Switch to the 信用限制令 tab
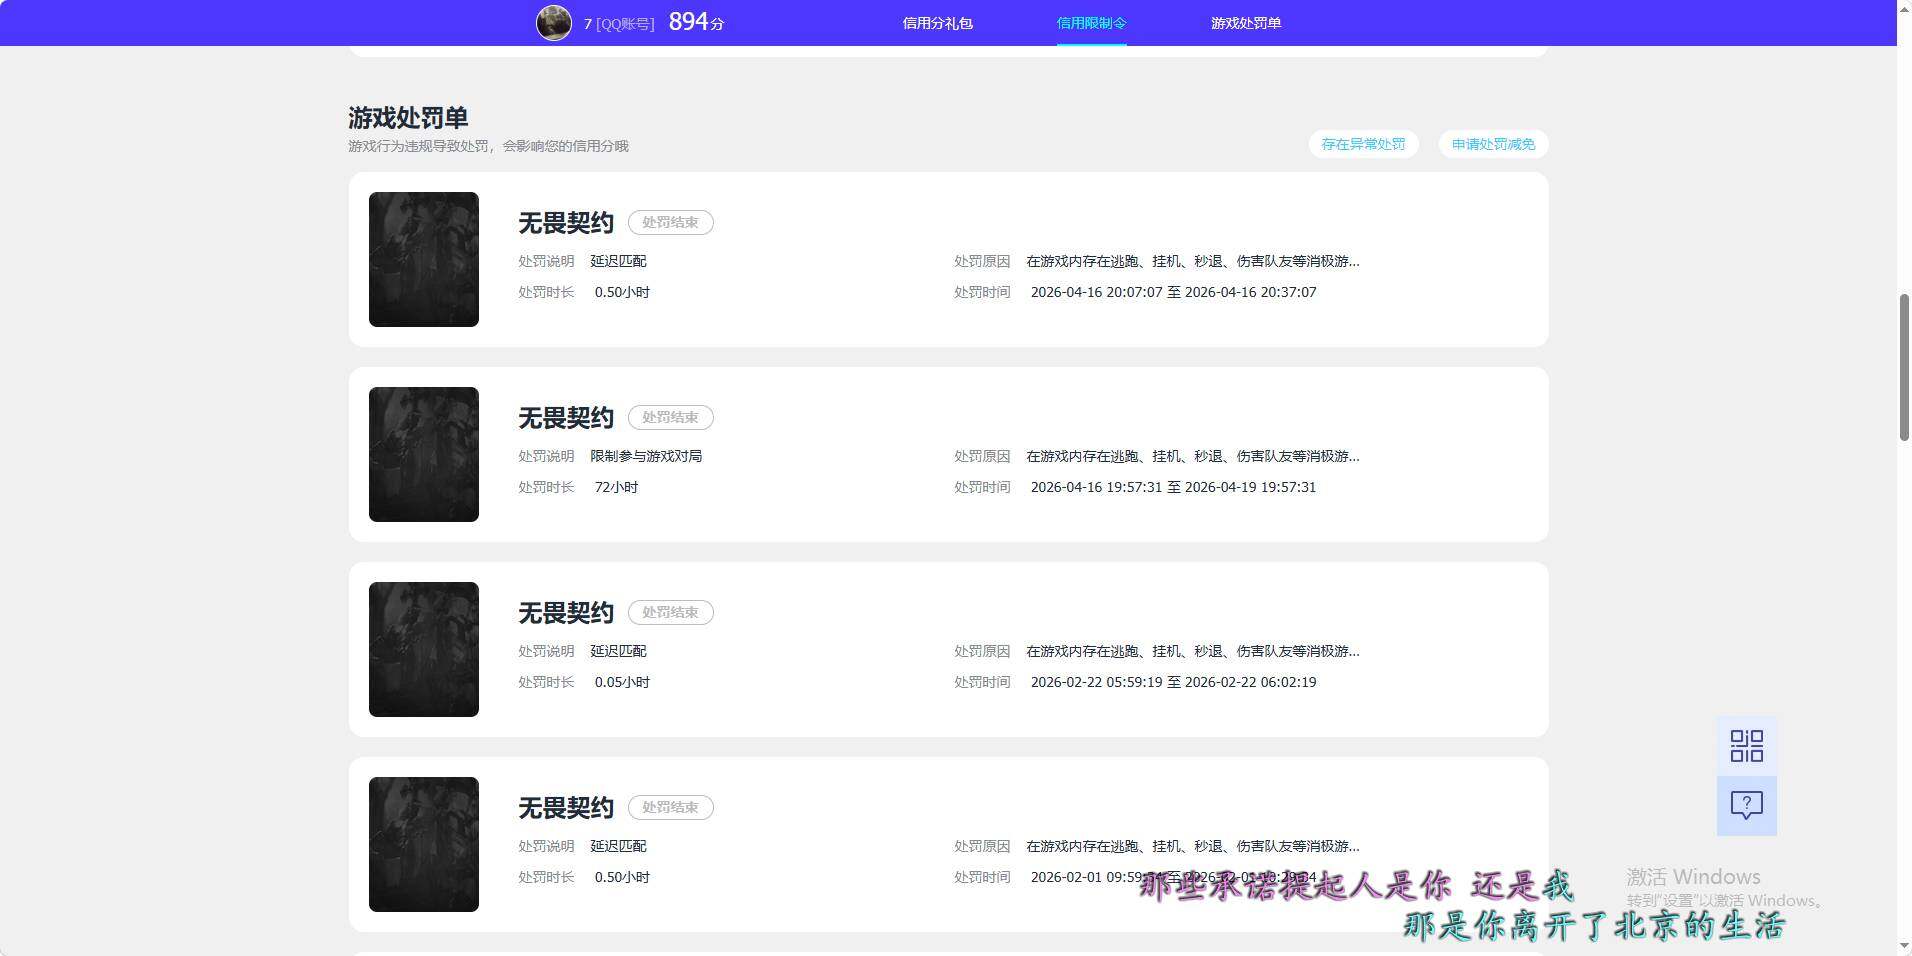This screenshot has height=956, width=1912. point(1091,23)
